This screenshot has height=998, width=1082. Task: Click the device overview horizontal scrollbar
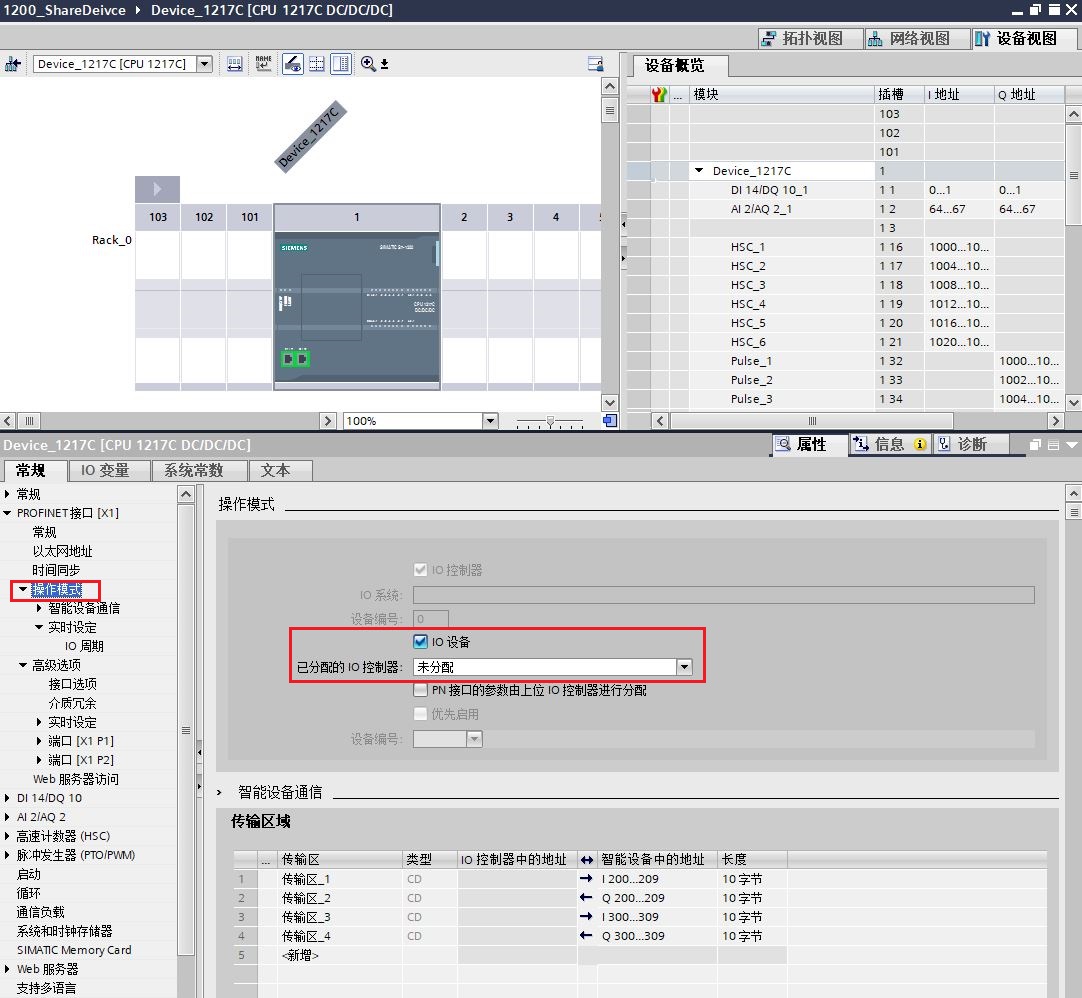pyautogui.click(x=812, y=420)
